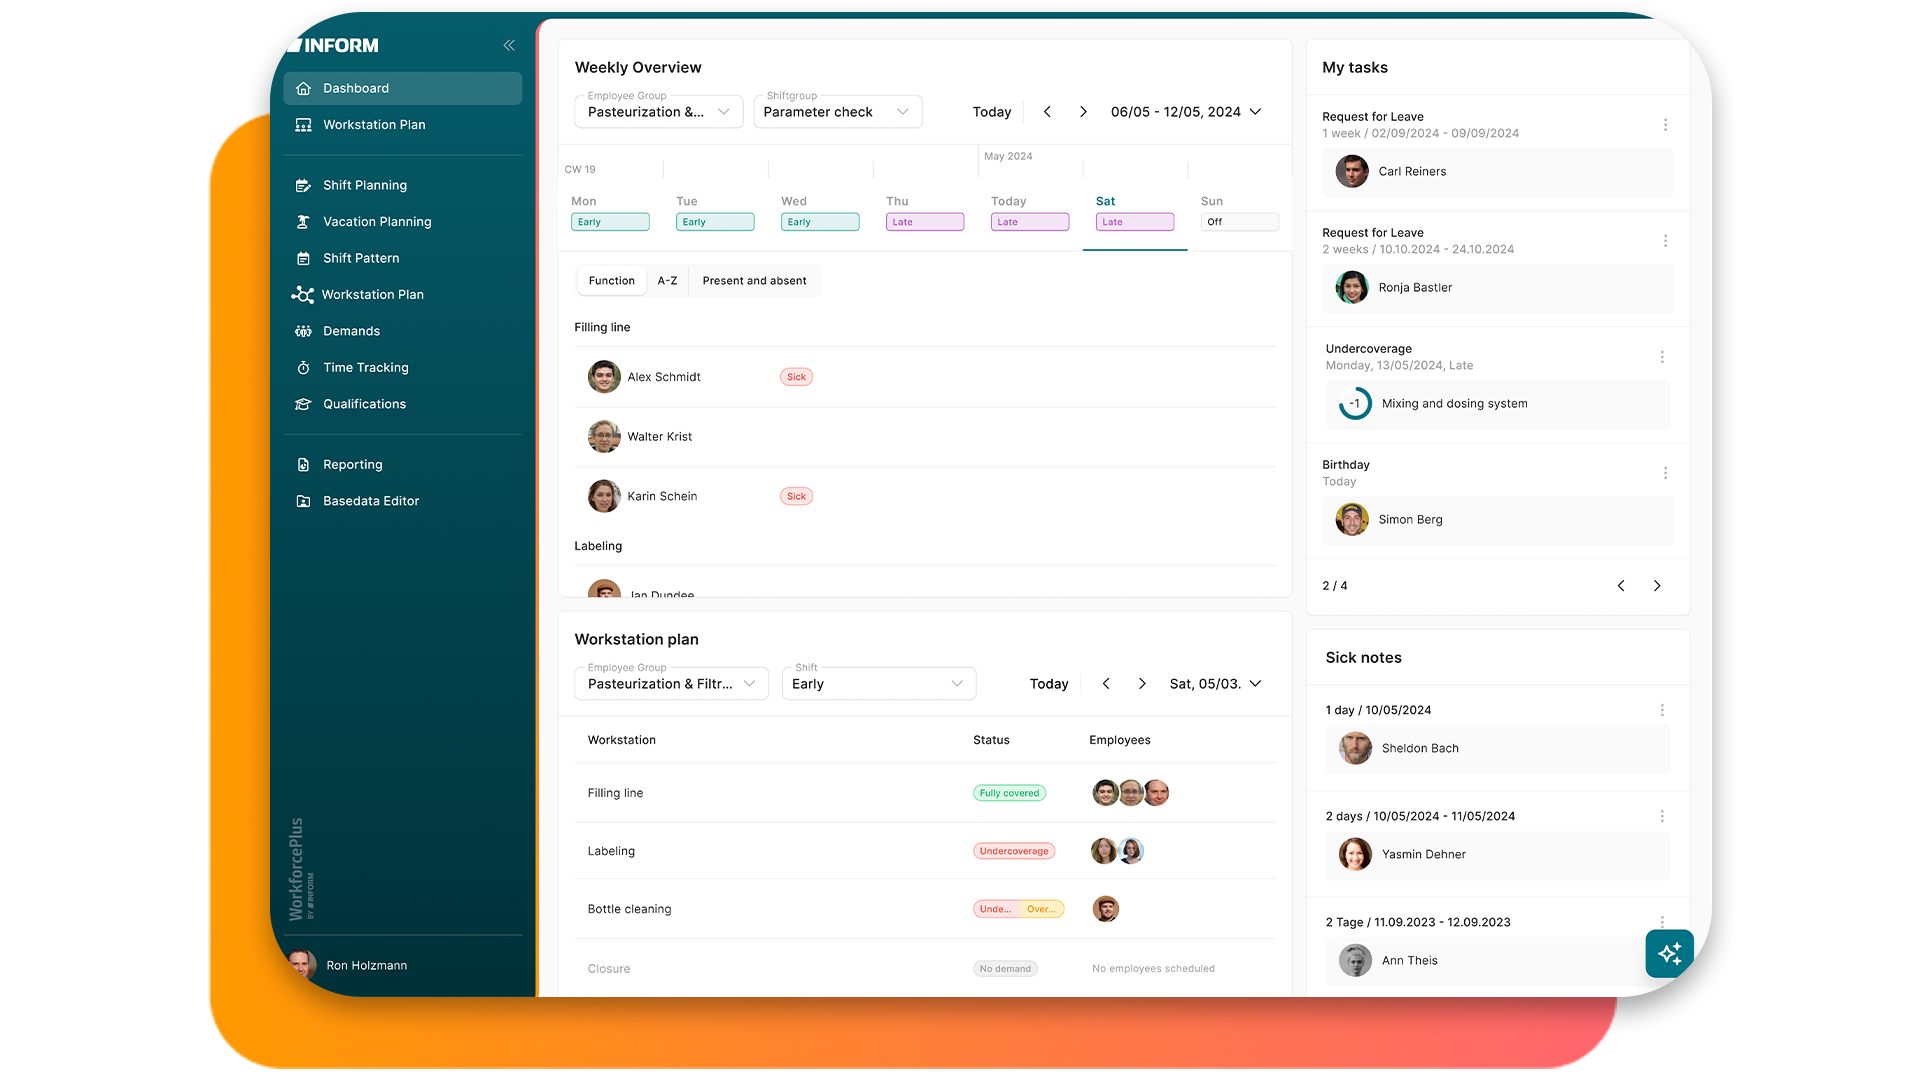Toggle the three-dot menu for Undercoverage task

1663,356
